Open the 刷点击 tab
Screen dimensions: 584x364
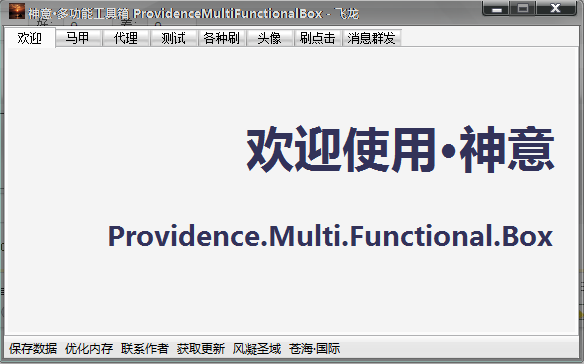pyautogui.click(x=318, y=38)
